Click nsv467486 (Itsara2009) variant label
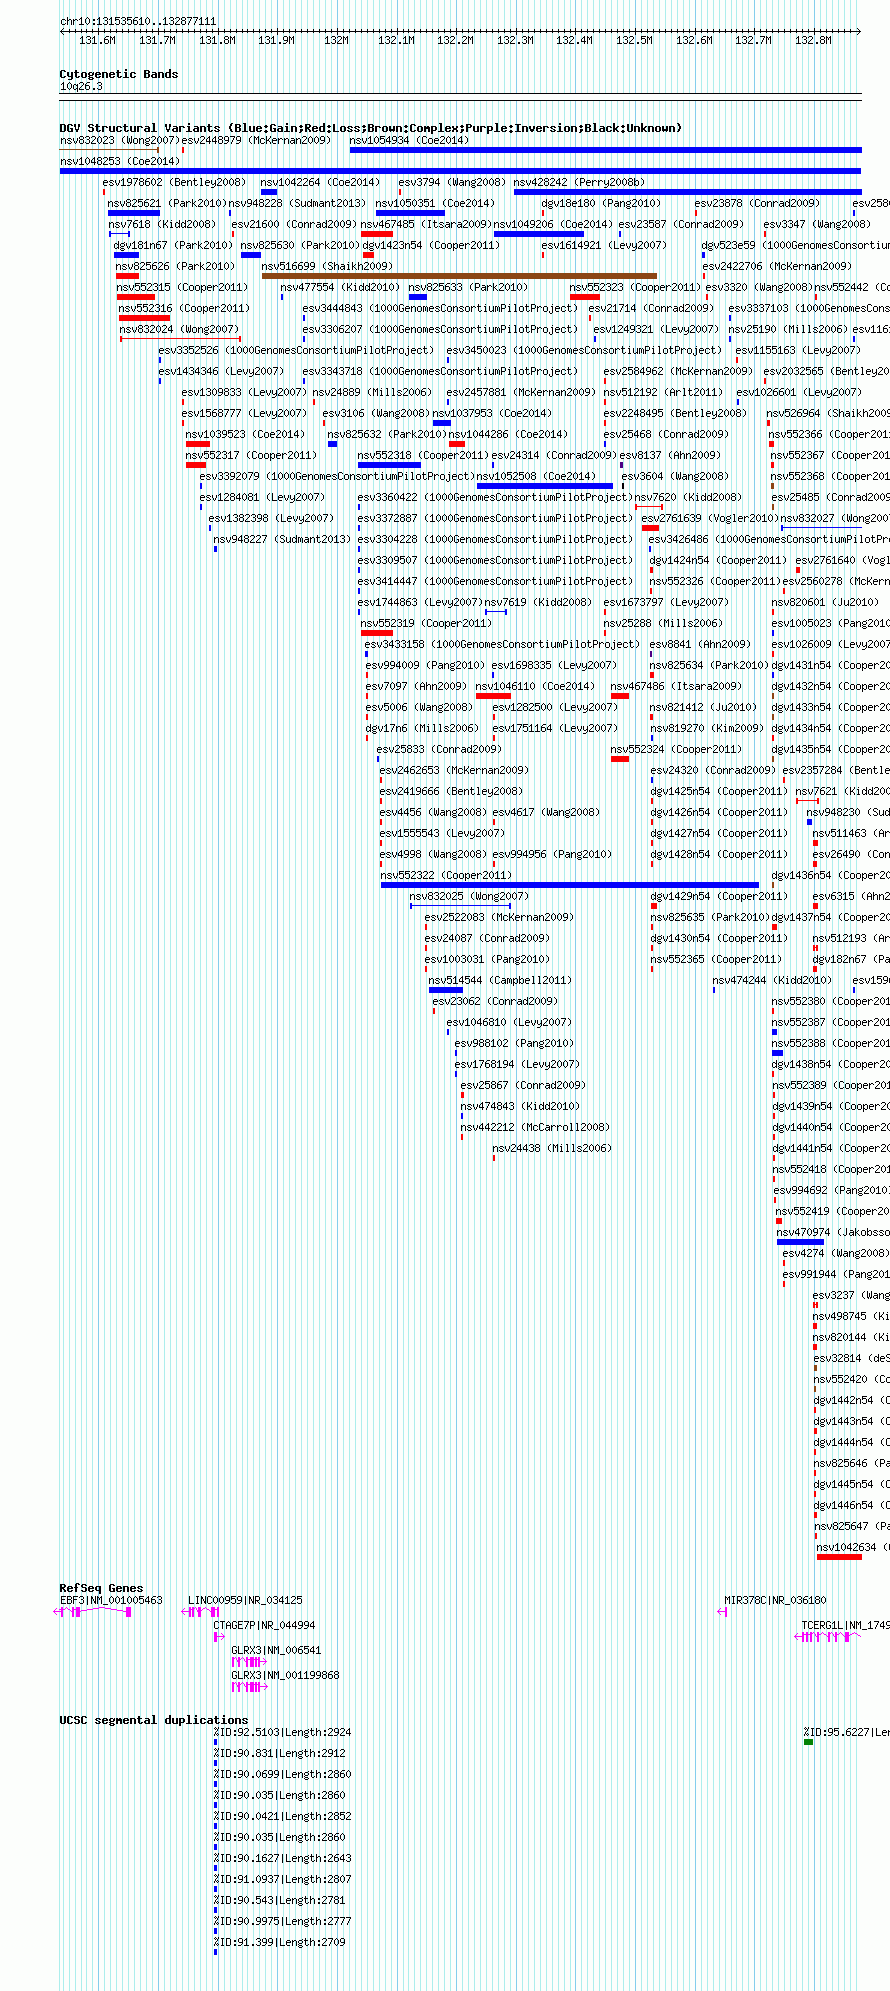 coord(676,686)
